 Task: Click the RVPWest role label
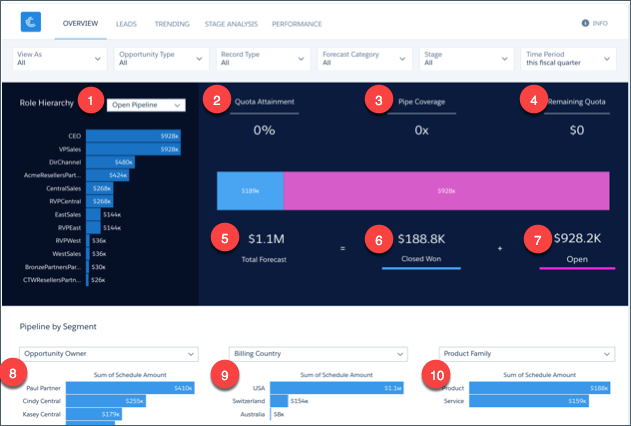coord(68,241)
